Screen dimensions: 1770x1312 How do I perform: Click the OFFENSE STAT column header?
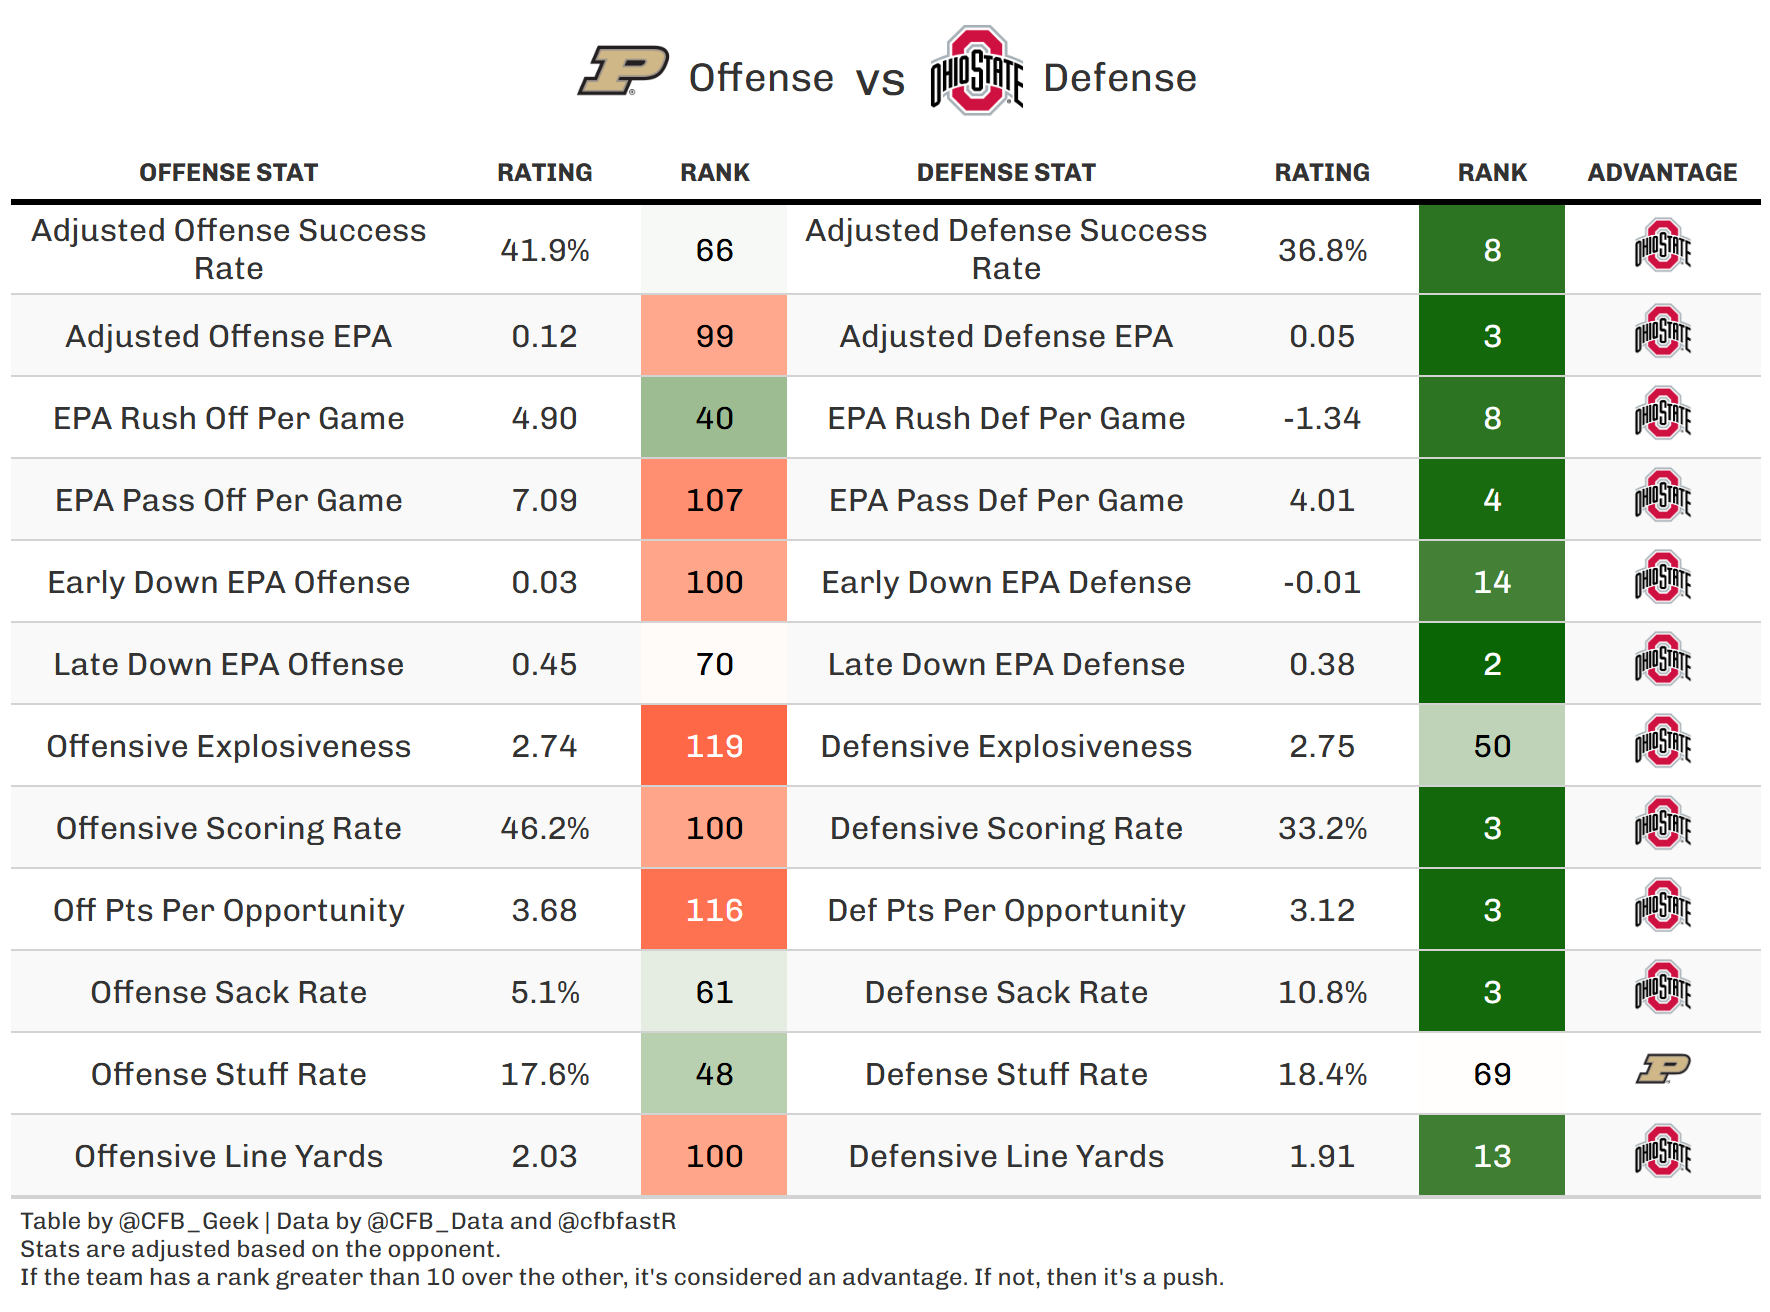pos(228,173)
